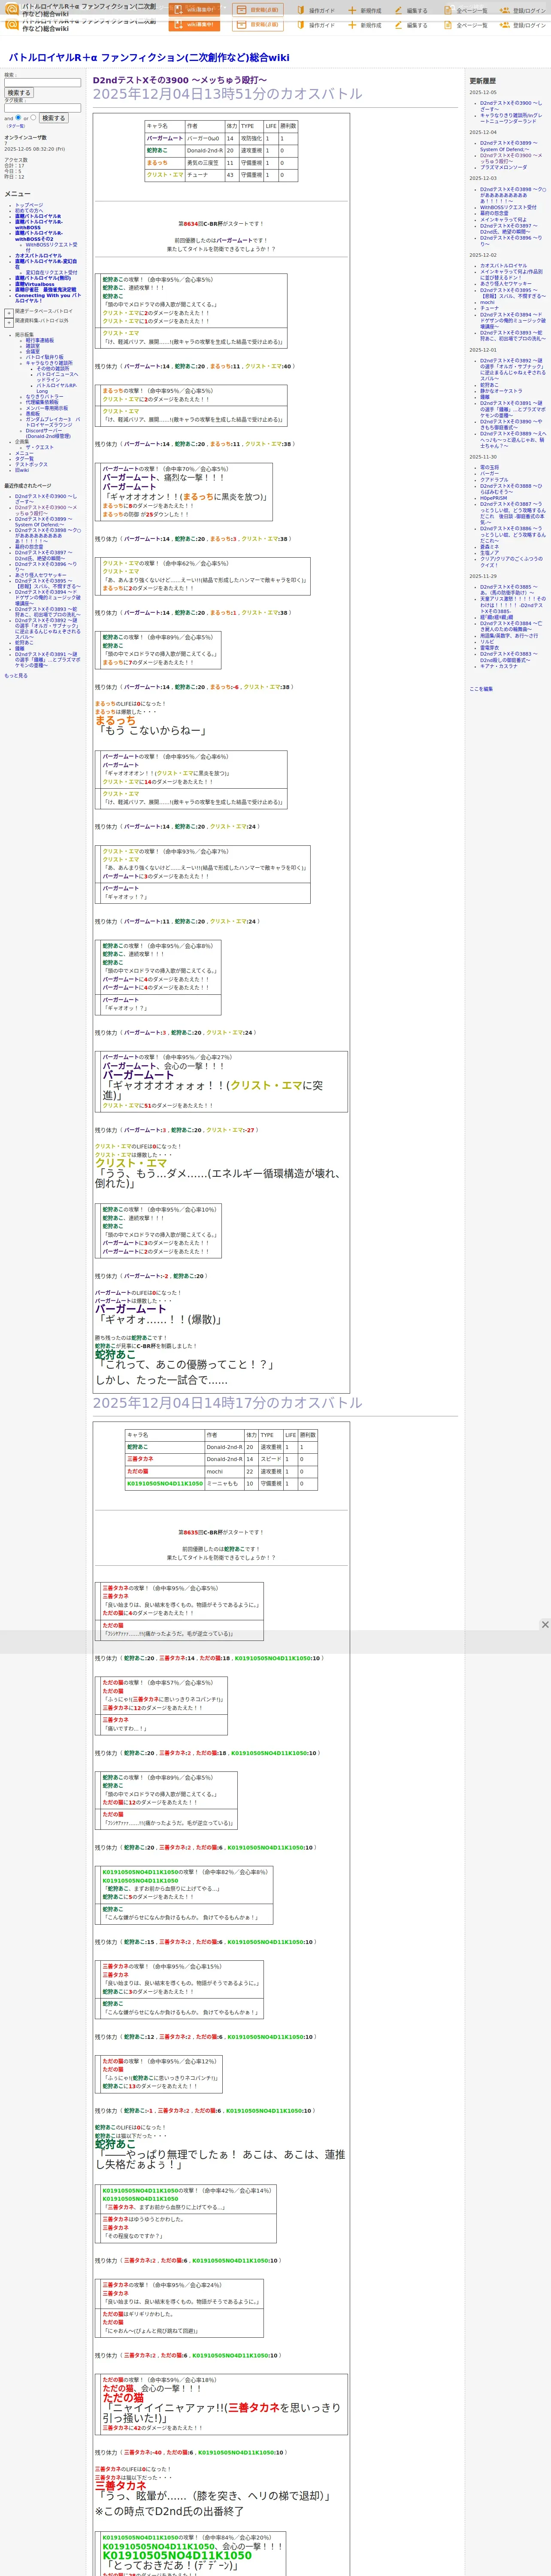Open H0pePRiSM in update history

tap(493, 498)
